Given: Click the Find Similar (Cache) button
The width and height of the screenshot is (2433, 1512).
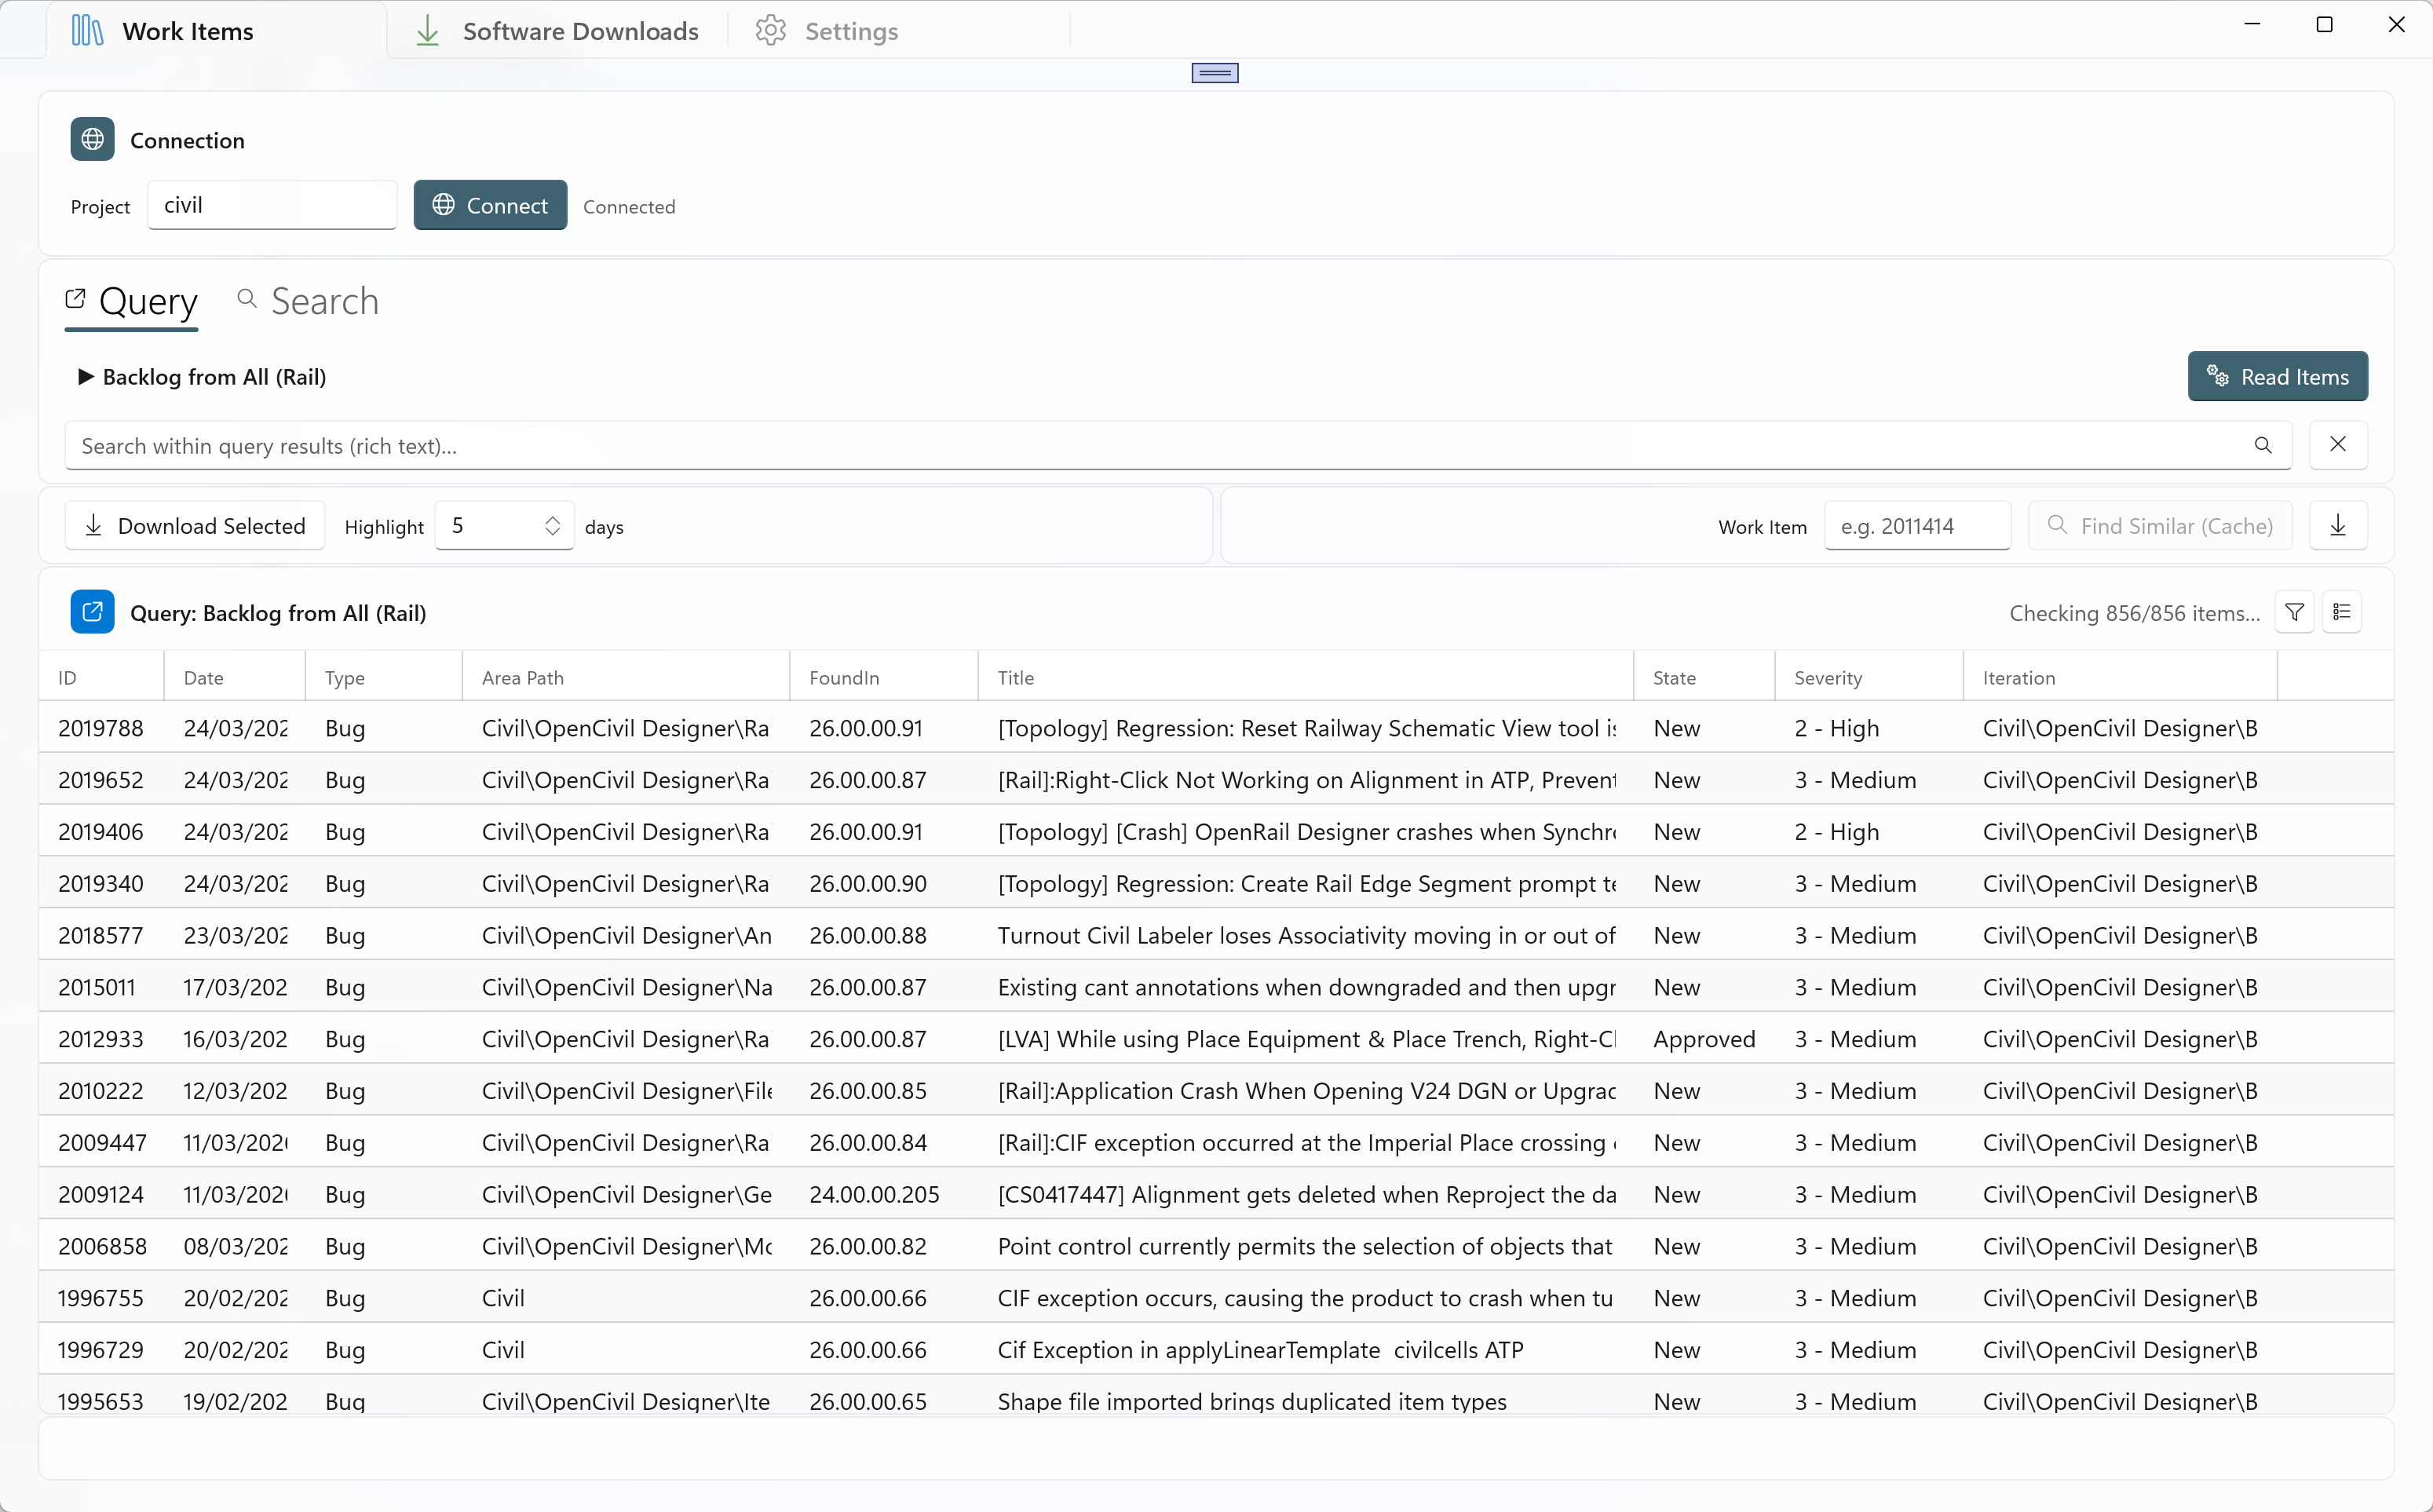Looking at the screenshot, I should tap(2159, 526).
